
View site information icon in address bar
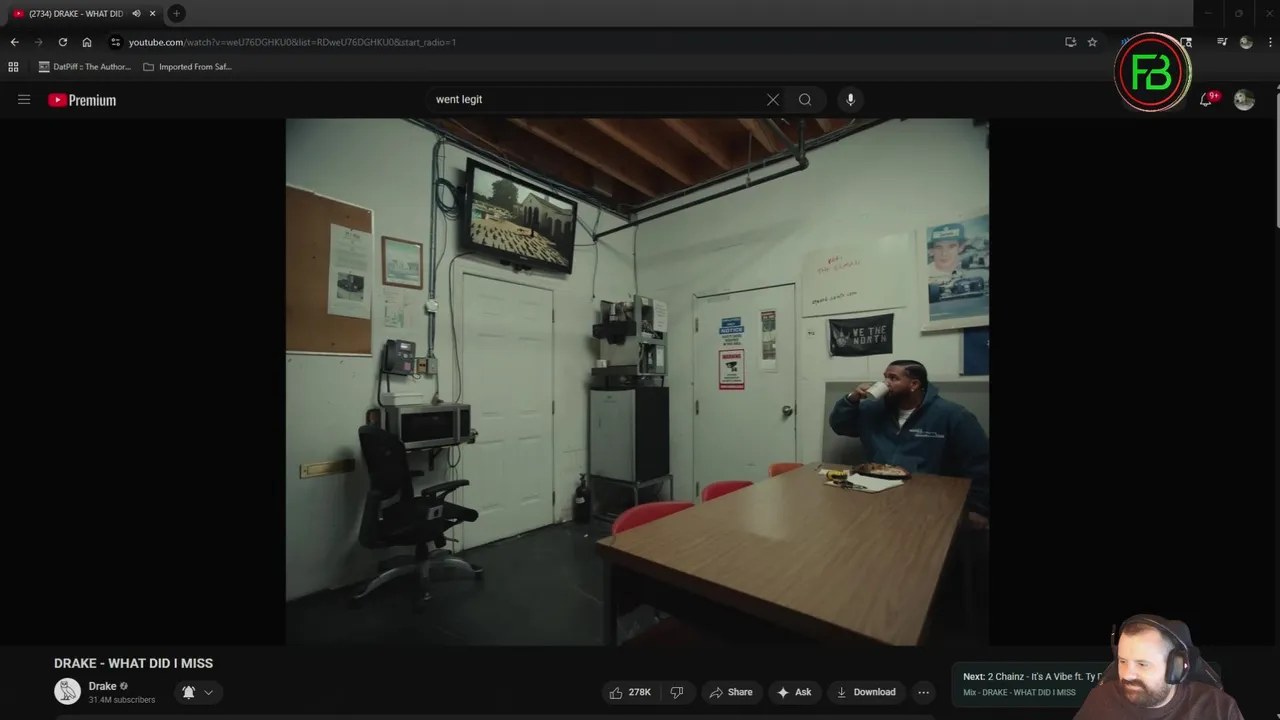[116, 42]
